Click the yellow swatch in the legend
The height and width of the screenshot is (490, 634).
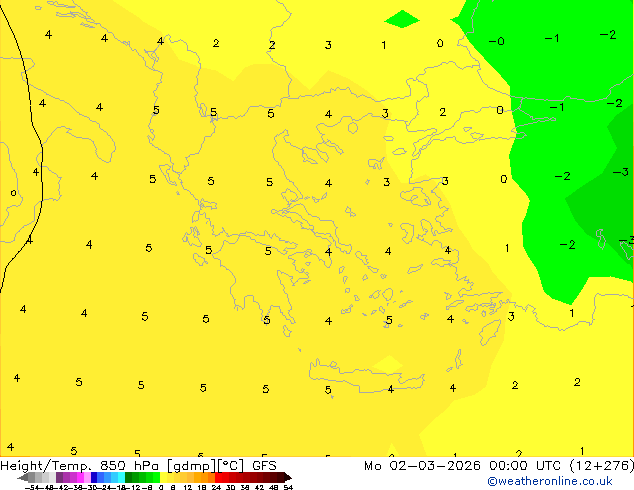point(164,477)
